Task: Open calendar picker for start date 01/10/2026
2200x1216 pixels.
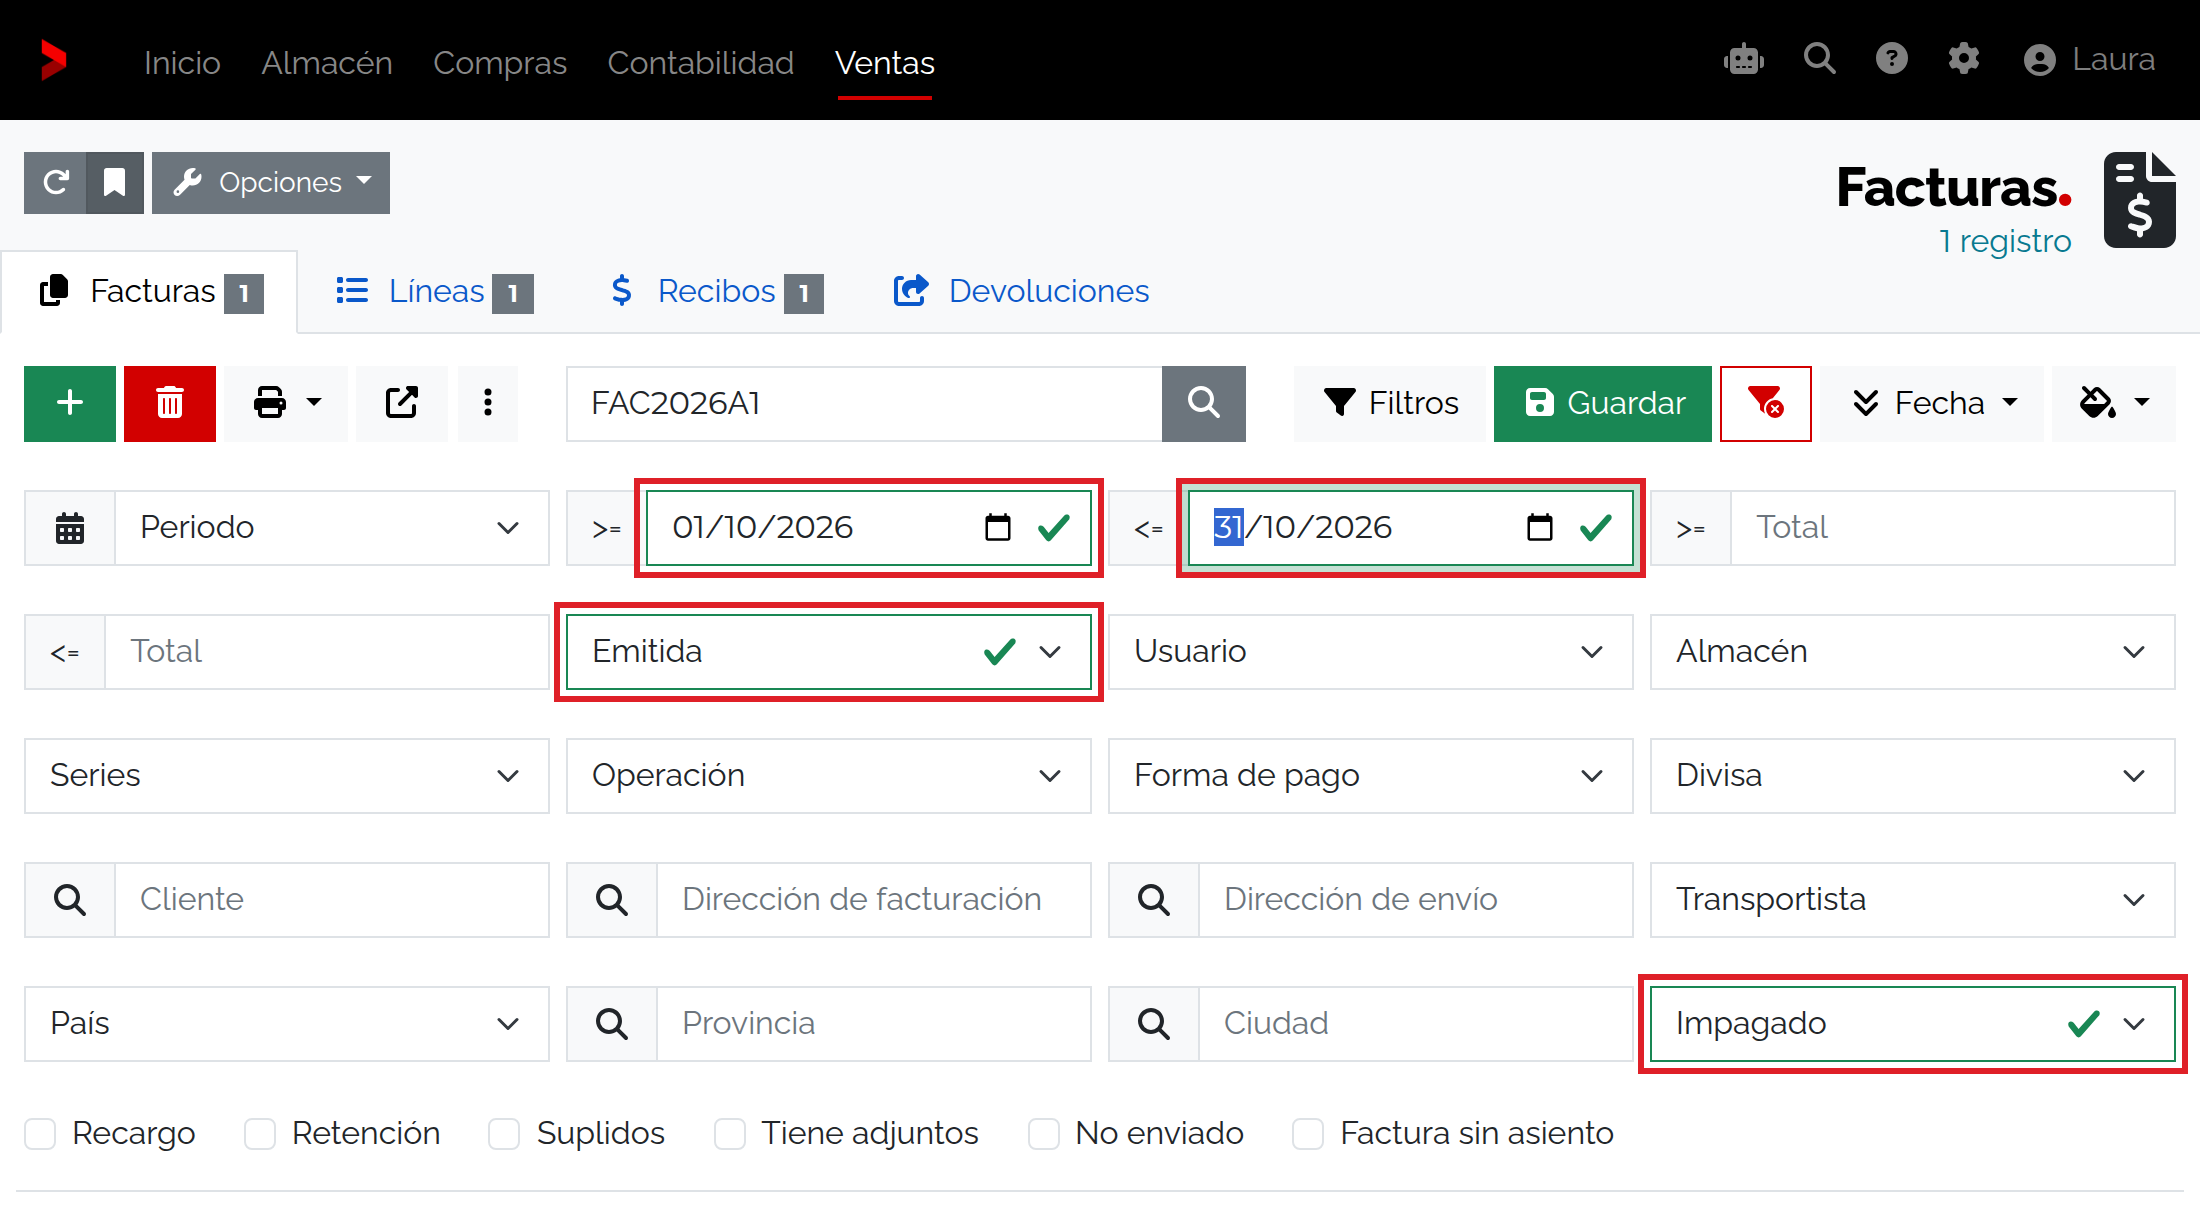Action: tap(998, 527)
